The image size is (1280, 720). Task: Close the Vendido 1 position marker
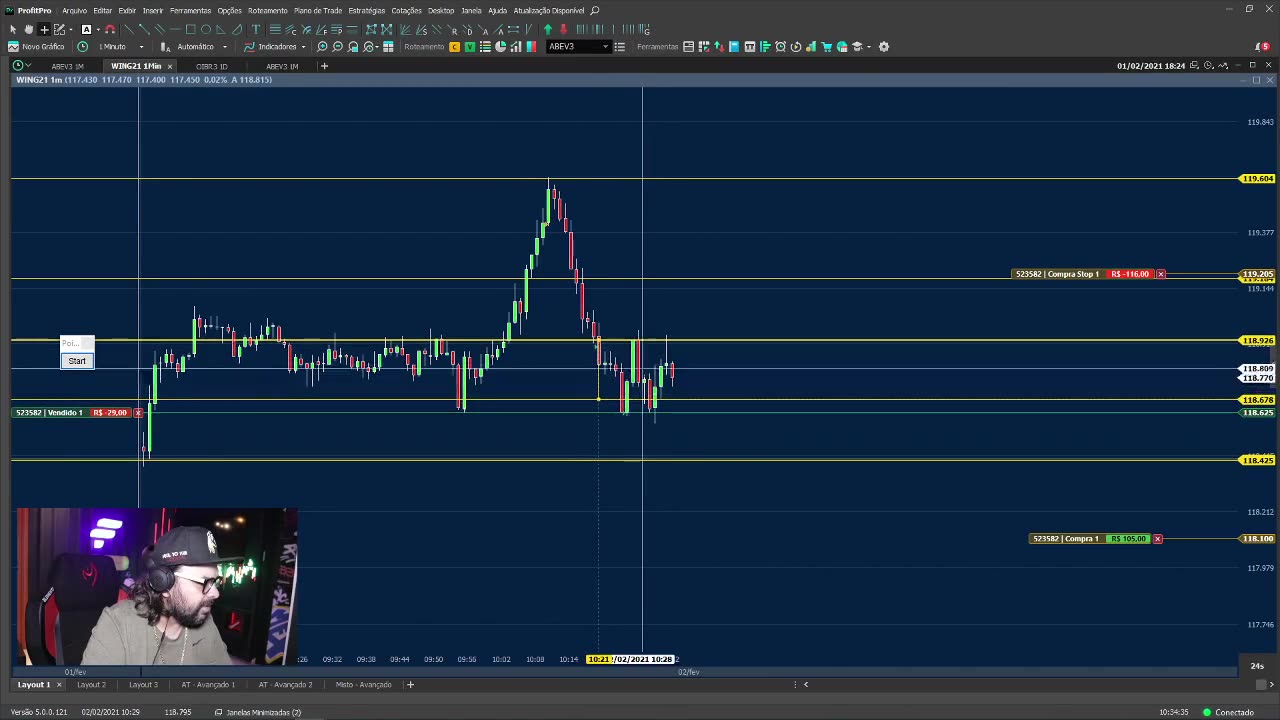pos(138,413)
